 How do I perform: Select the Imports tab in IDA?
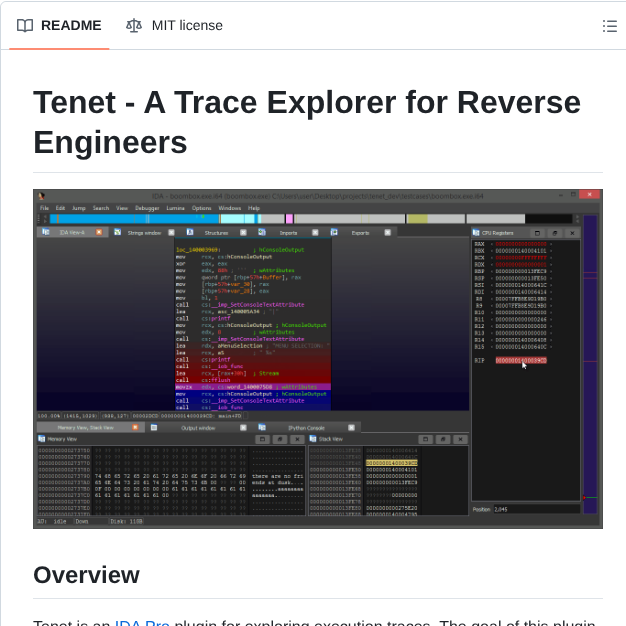(288, 232)
